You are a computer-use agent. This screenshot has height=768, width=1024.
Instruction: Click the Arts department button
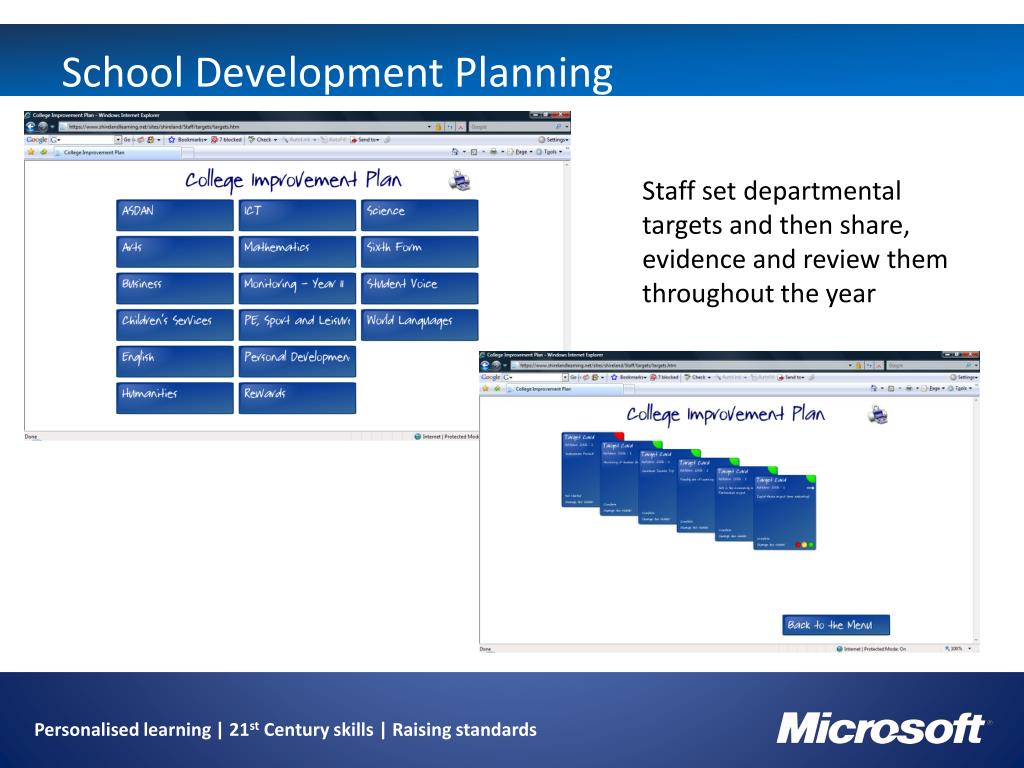point(174,251)
